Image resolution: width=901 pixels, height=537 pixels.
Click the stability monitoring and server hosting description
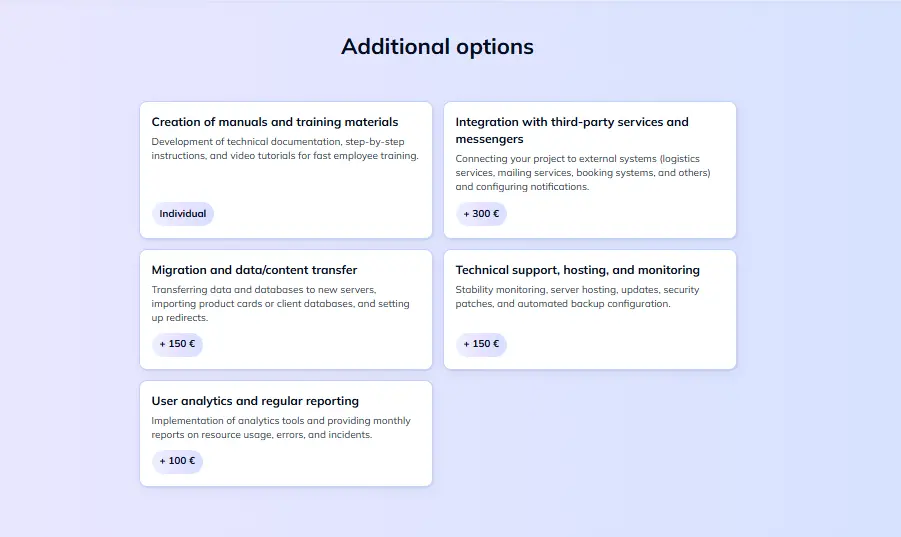[577, 297]
